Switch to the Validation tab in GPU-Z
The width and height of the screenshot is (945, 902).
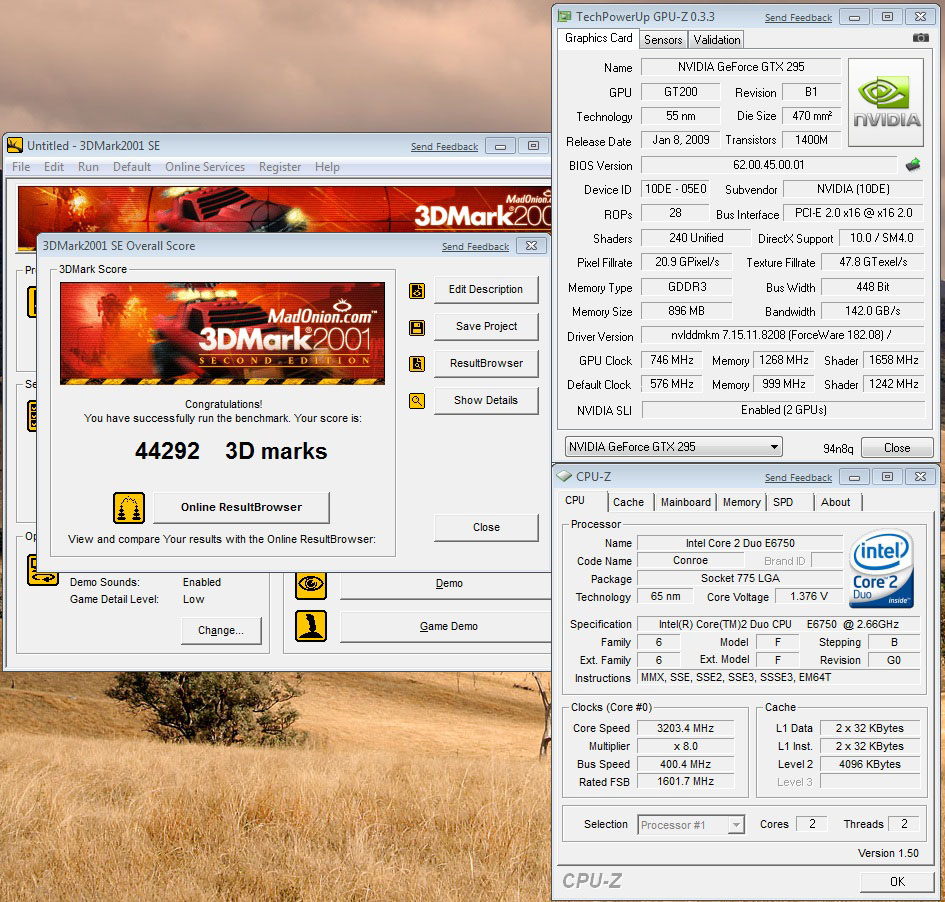pos(717,40)
